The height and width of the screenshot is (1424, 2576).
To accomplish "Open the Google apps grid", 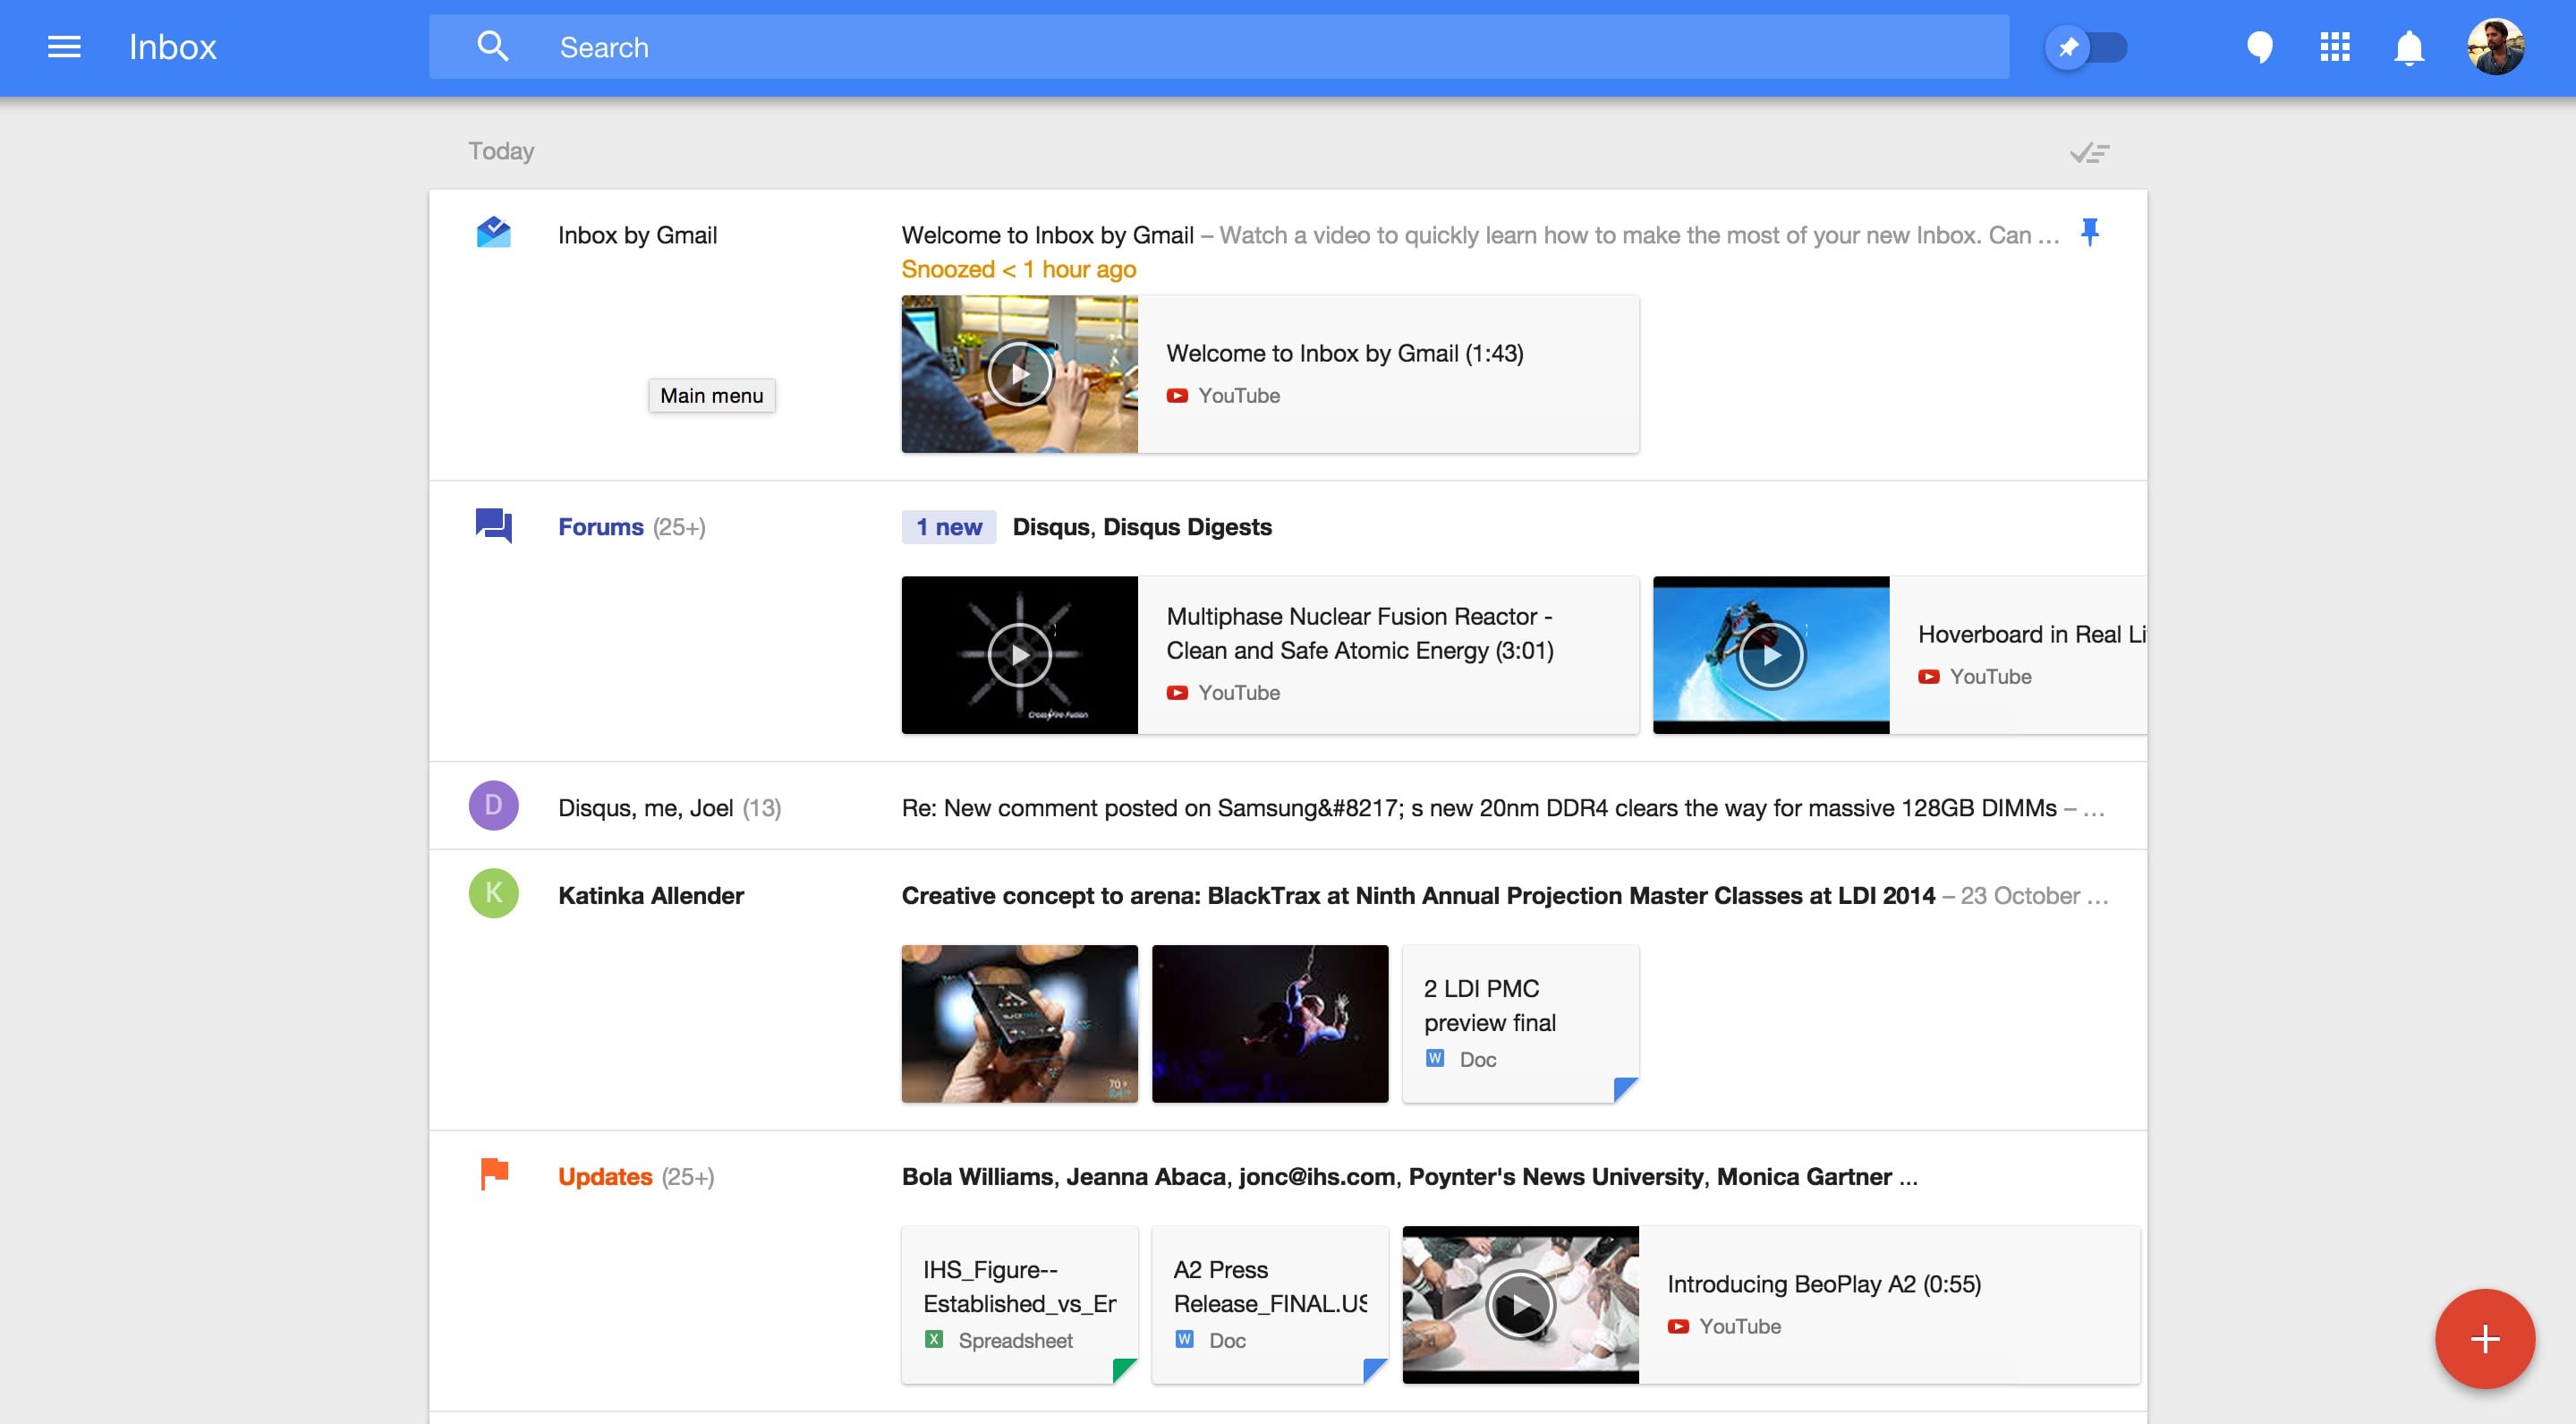I will tap(2334, 47).
